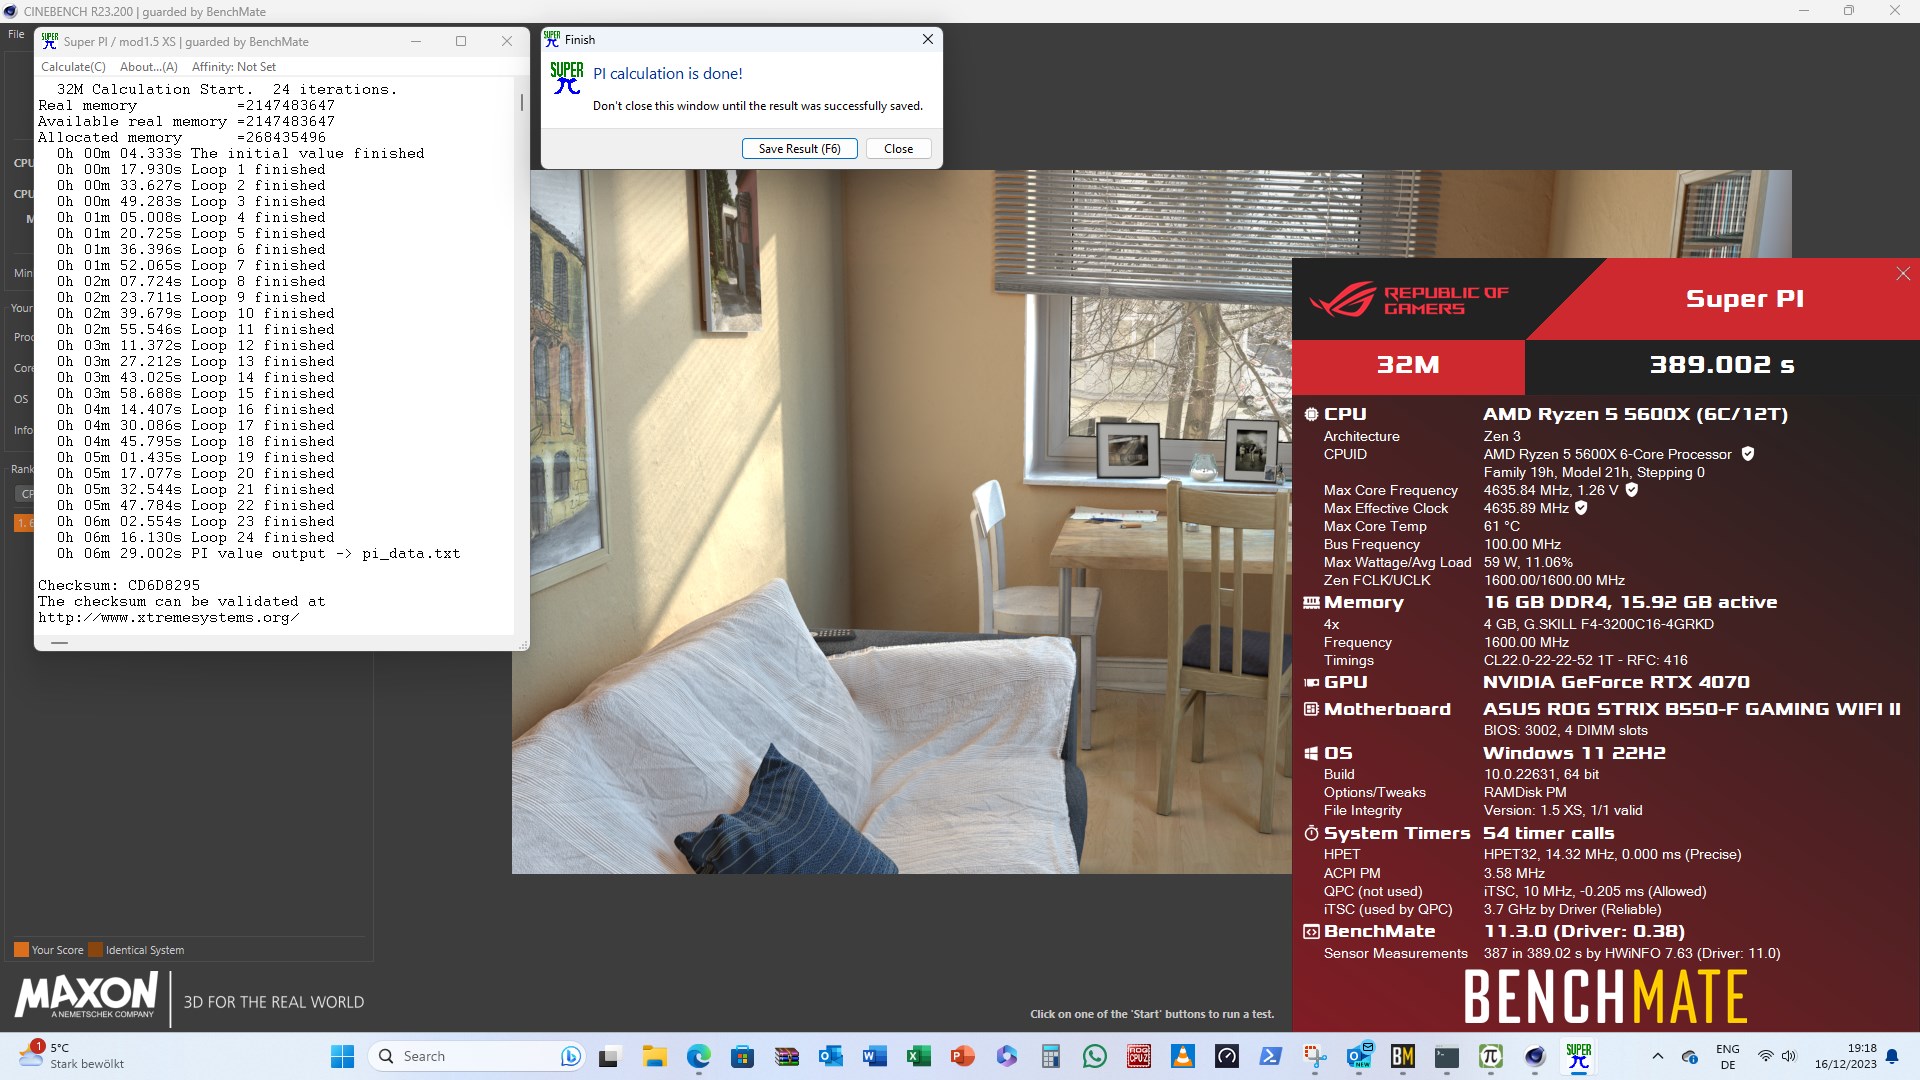Viewport: 1920px width, 1080px height.
Task: Open Microsoft Store from the taskbar
Action: click(742, 1056)
